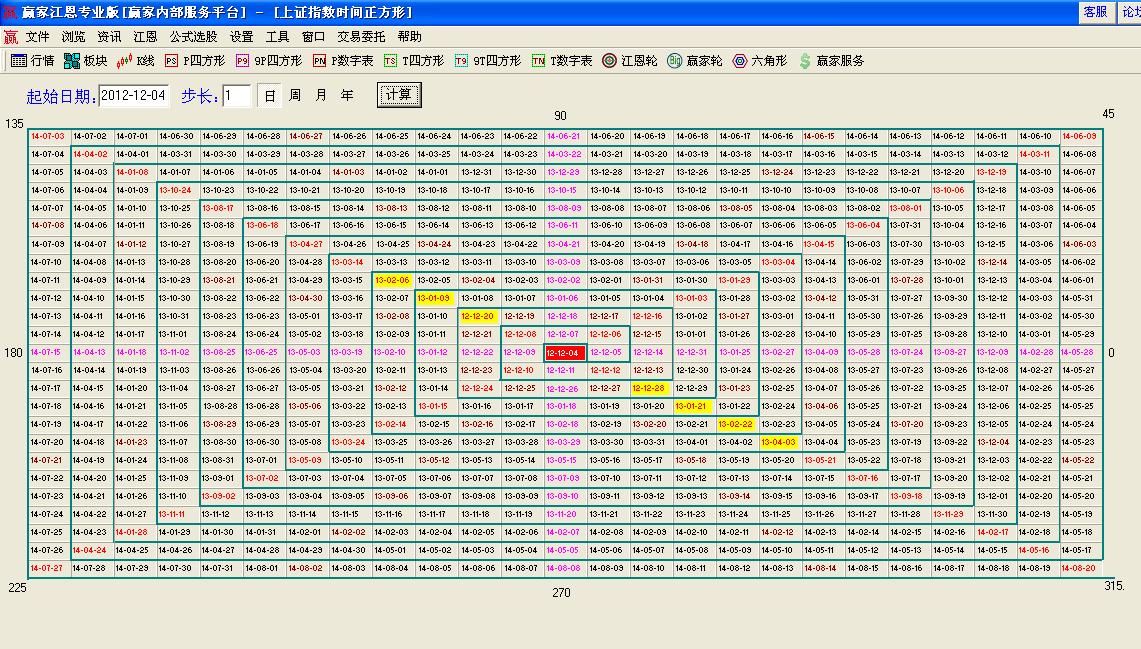This screenshot has width=1141, height=649.
Task: Open the T四方形 time square
Action: (414, 61)
